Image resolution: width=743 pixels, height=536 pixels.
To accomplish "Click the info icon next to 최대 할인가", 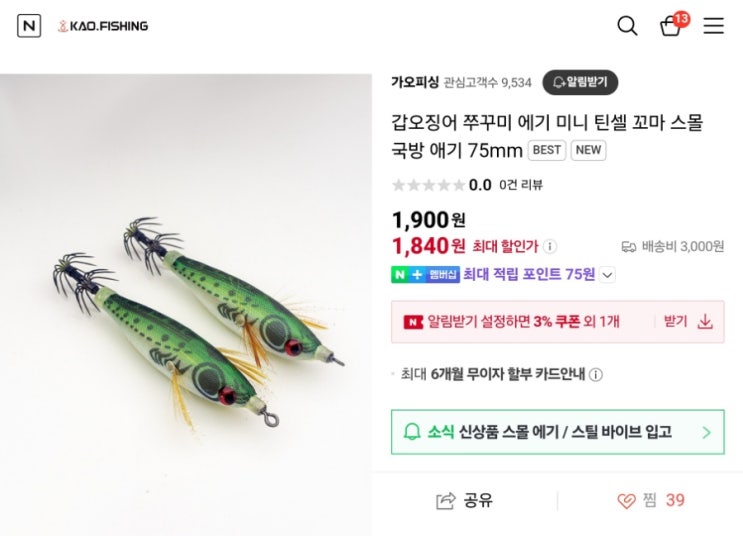I will [550, 246].
